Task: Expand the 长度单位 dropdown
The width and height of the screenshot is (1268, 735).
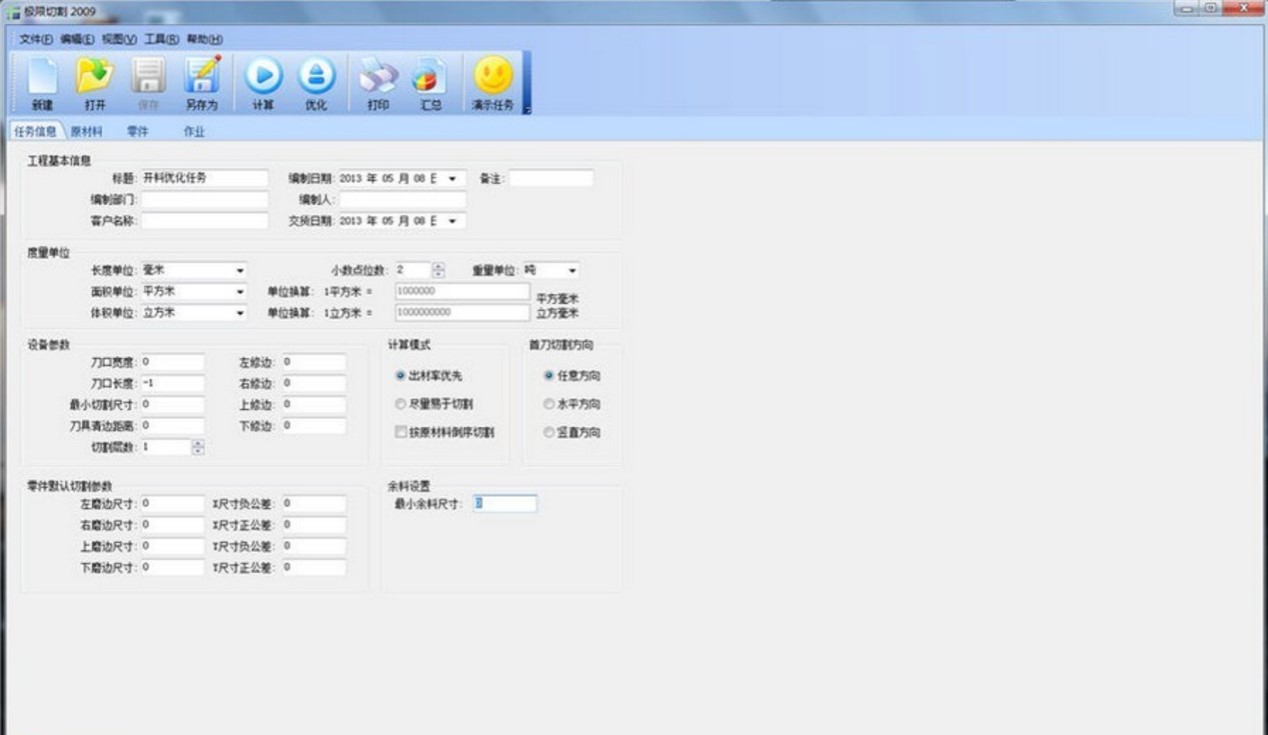Action: click(x=240, y=270)
